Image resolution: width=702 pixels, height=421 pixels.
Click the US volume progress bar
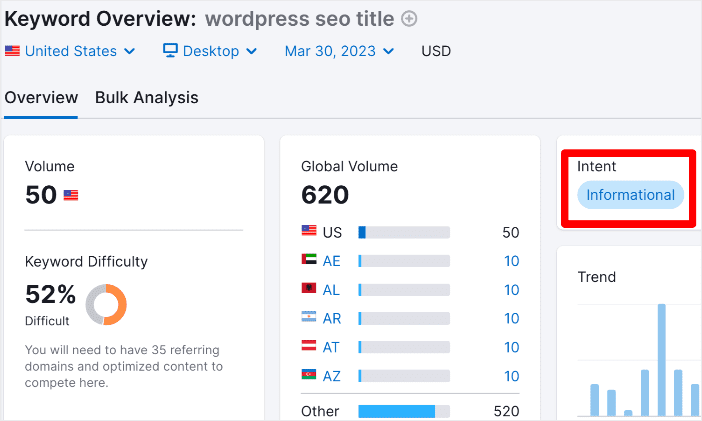click(404, 232)
